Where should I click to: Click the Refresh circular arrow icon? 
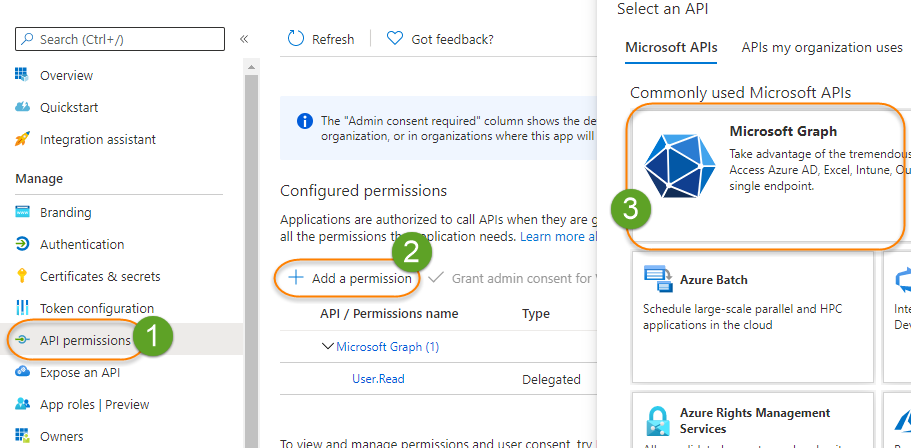[296, 39]
